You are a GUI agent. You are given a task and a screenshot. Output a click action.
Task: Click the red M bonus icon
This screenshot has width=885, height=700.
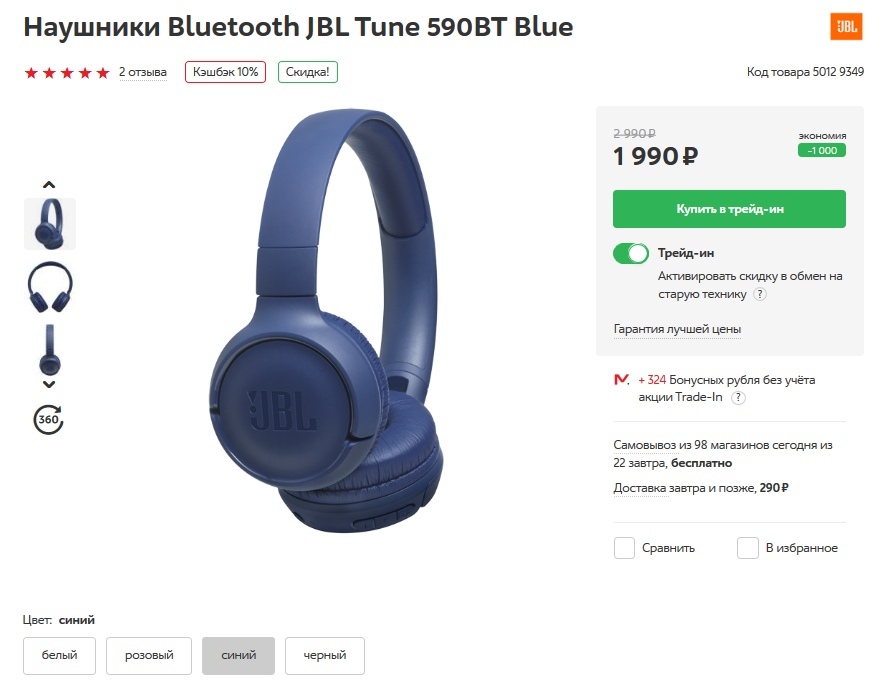[x=621, y=380]
